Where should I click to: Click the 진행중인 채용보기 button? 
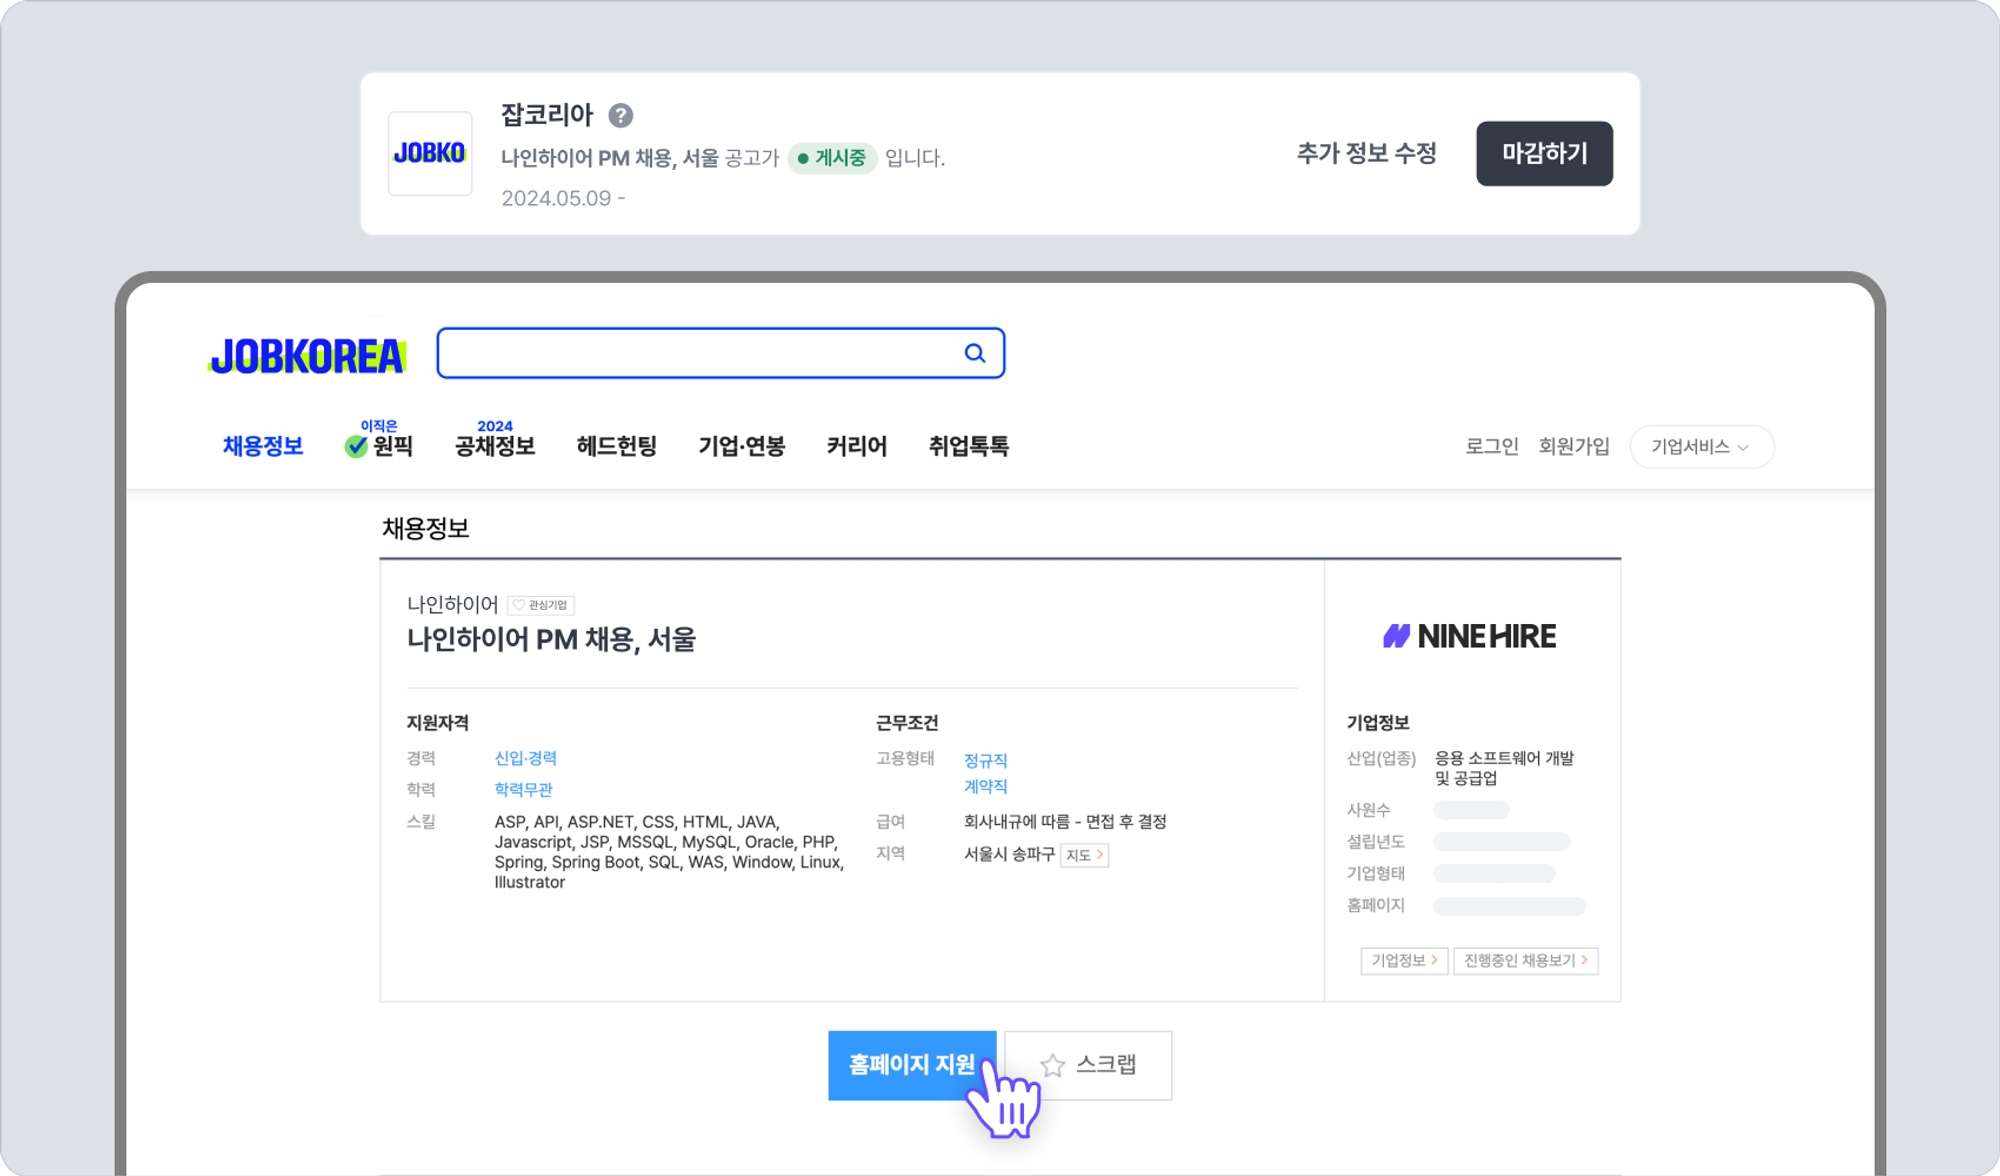pos(1526,960)
